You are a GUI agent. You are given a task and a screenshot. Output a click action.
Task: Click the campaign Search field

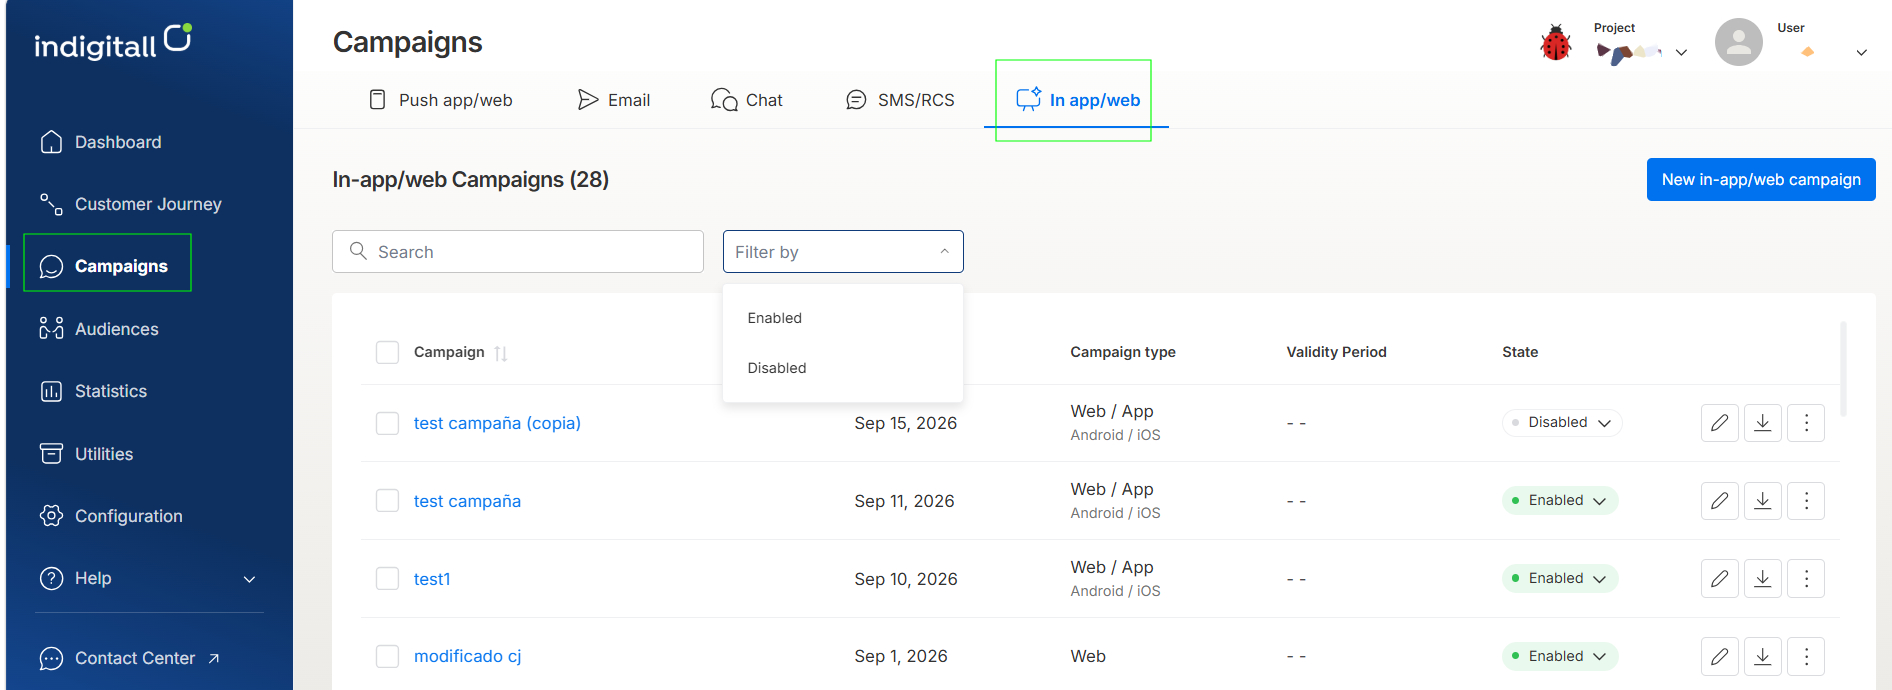(x=518, y=252)
